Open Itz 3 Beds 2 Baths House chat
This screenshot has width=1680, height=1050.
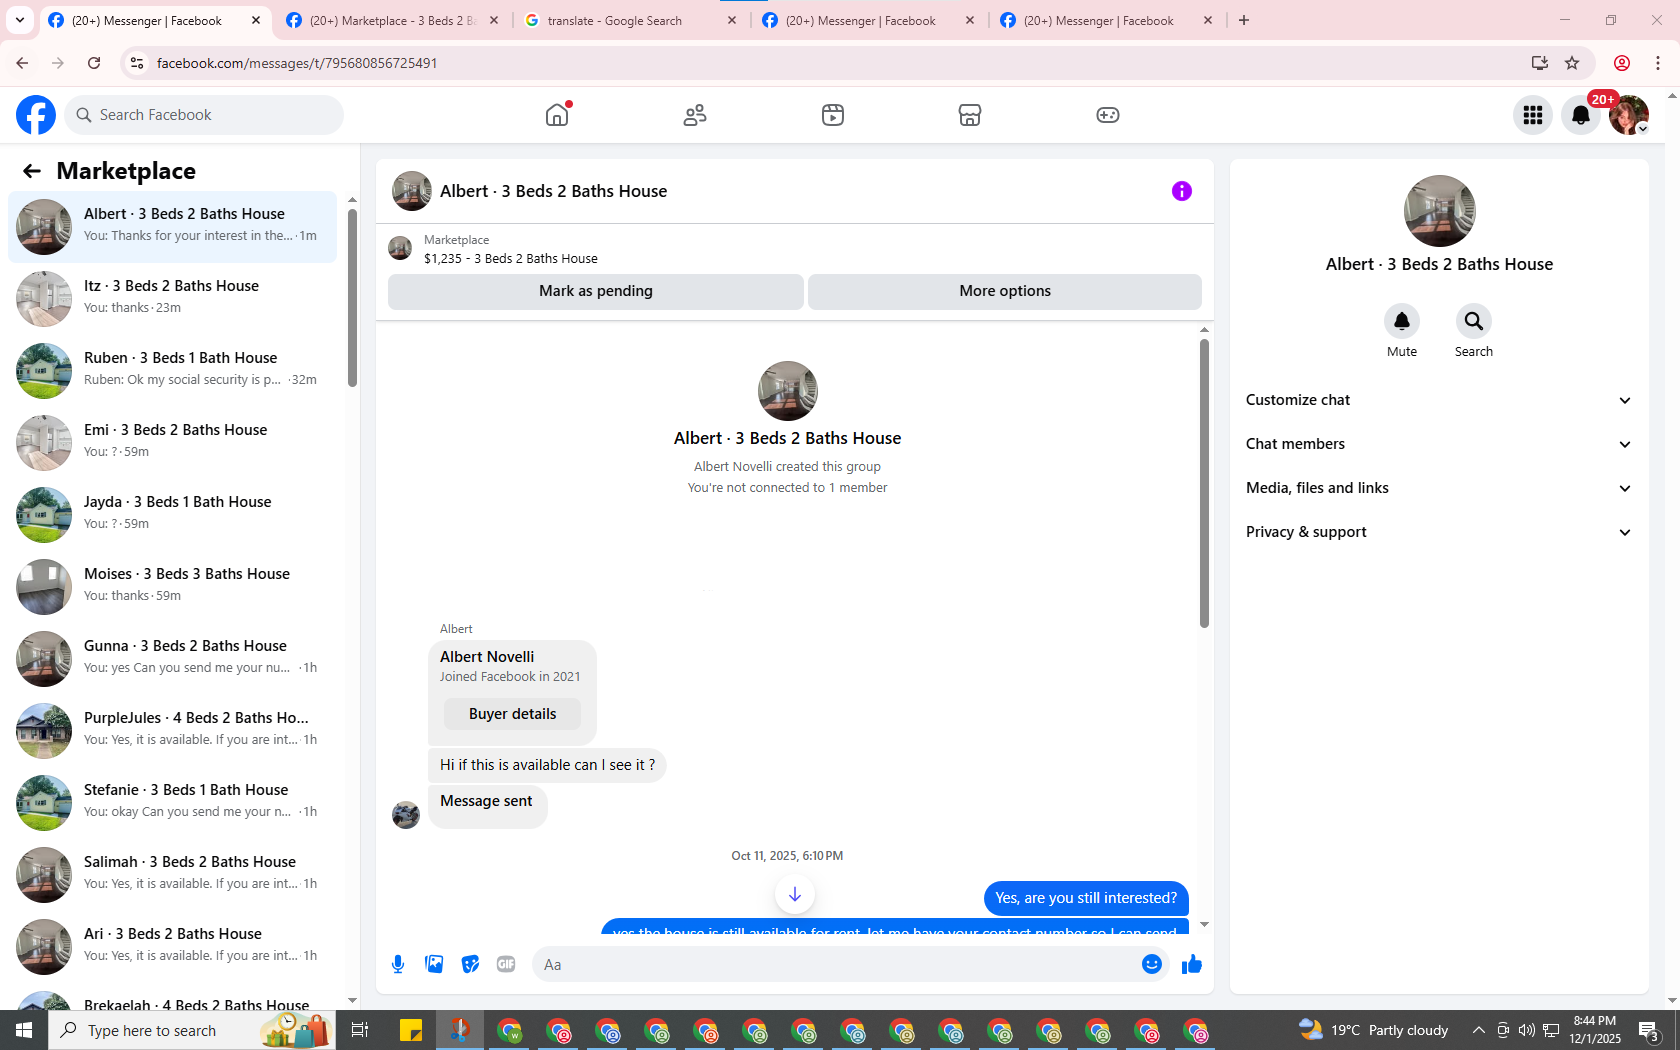(x=172, y=299)
